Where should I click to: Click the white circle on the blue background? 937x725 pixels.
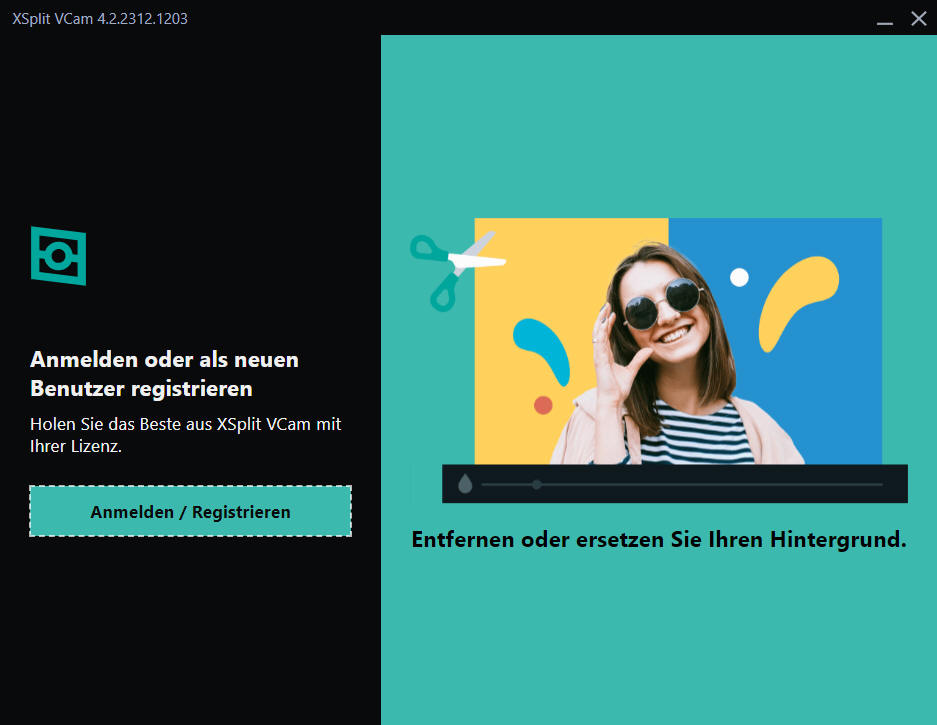tap(739, 277)
